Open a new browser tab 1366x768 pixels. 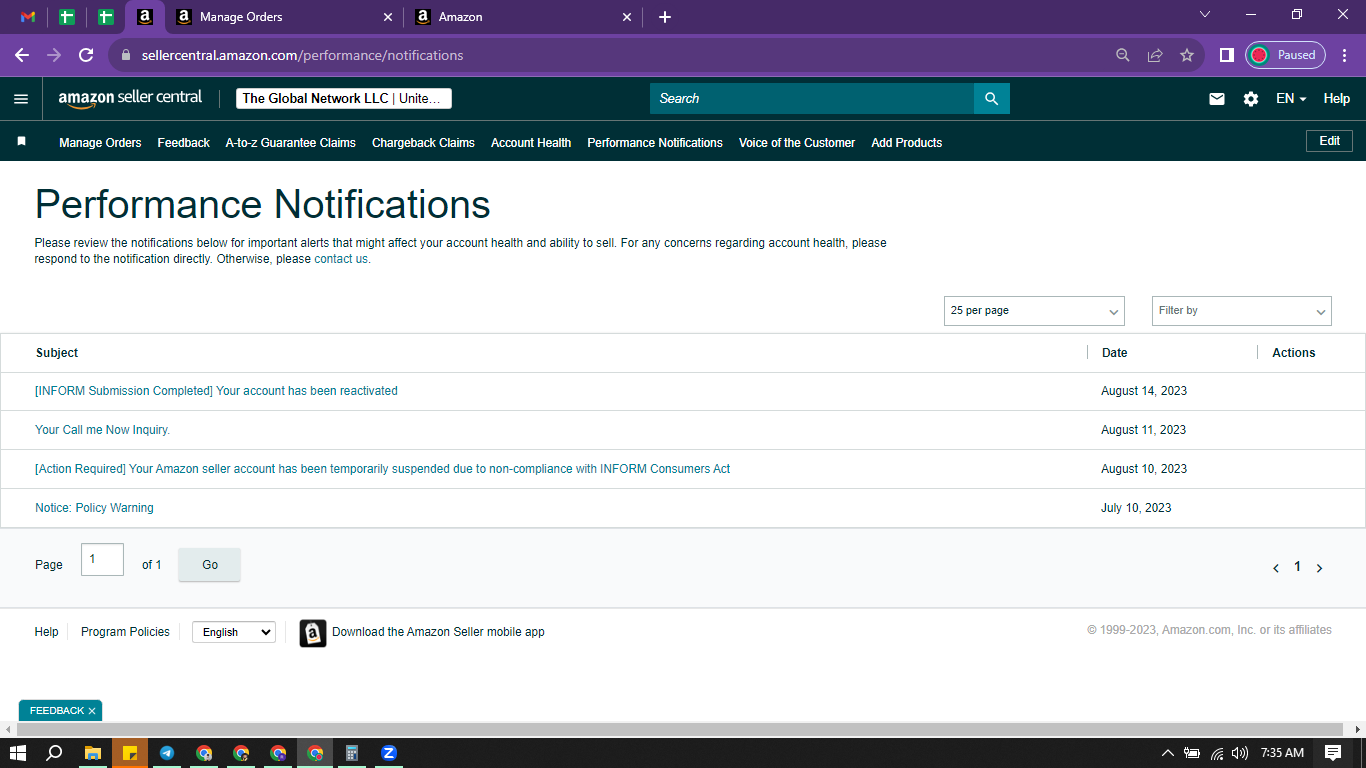click(x=665, y=17)
